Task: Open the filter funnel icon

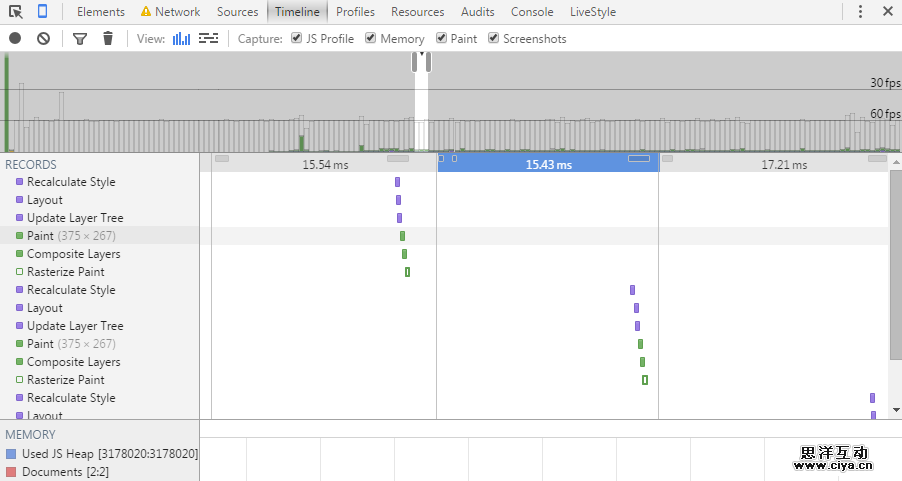Action: pos(80,39)
